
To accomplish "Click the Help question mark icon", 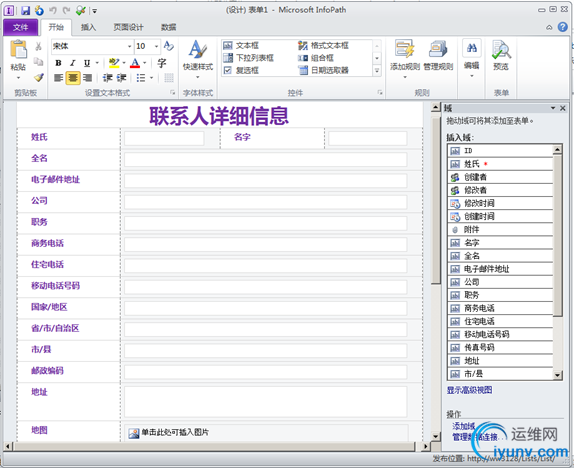I will [562, 27].
